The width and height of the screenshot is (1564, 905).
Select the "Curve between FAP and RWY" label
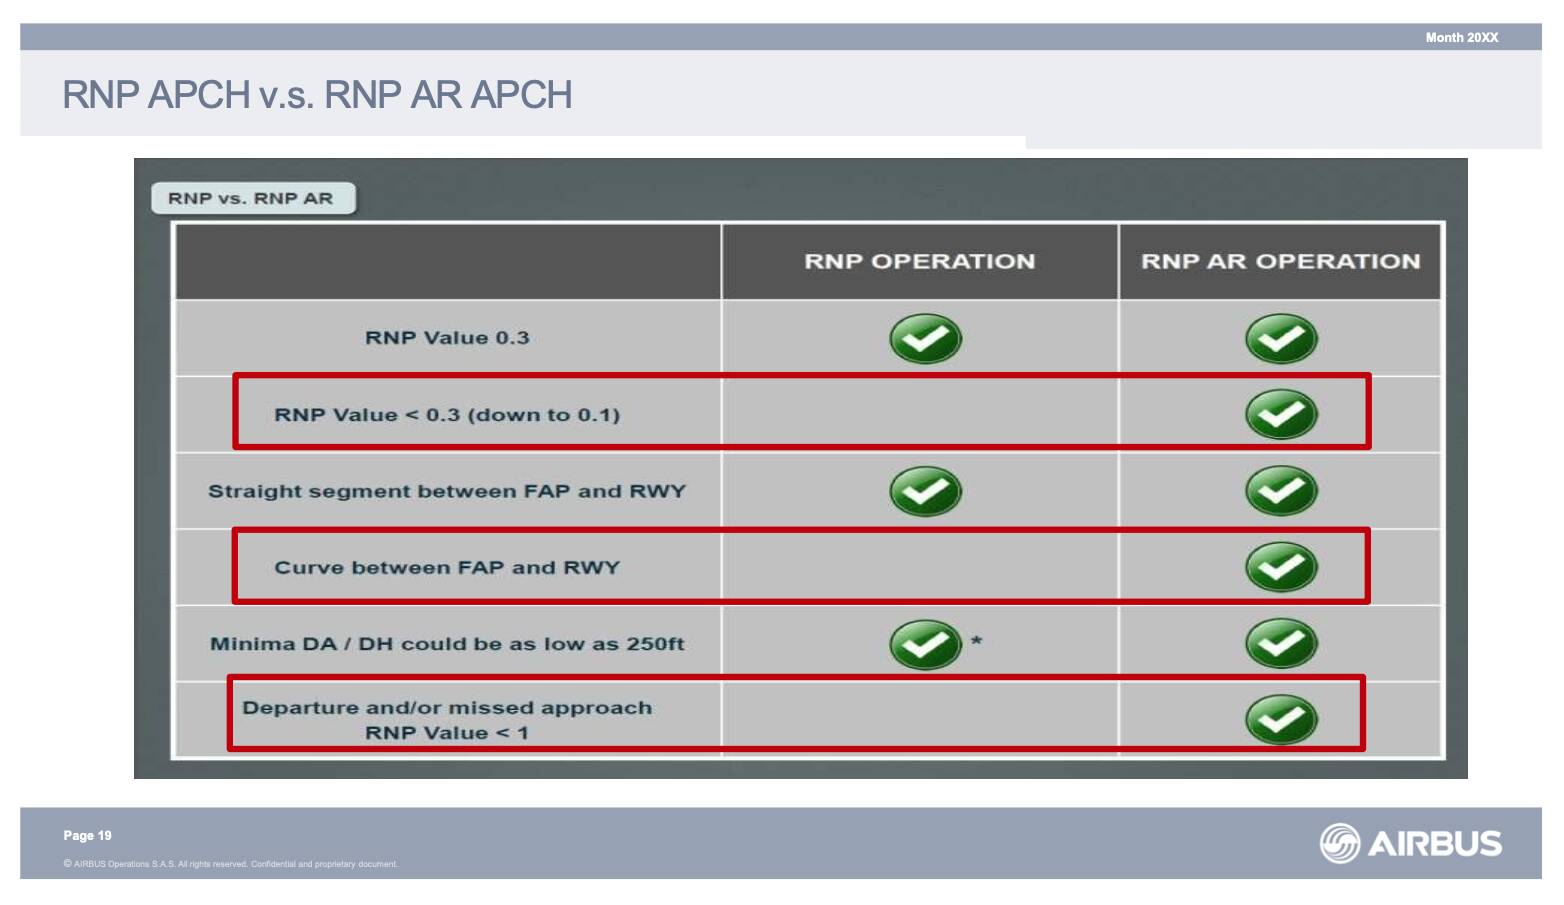pos(447,568)
